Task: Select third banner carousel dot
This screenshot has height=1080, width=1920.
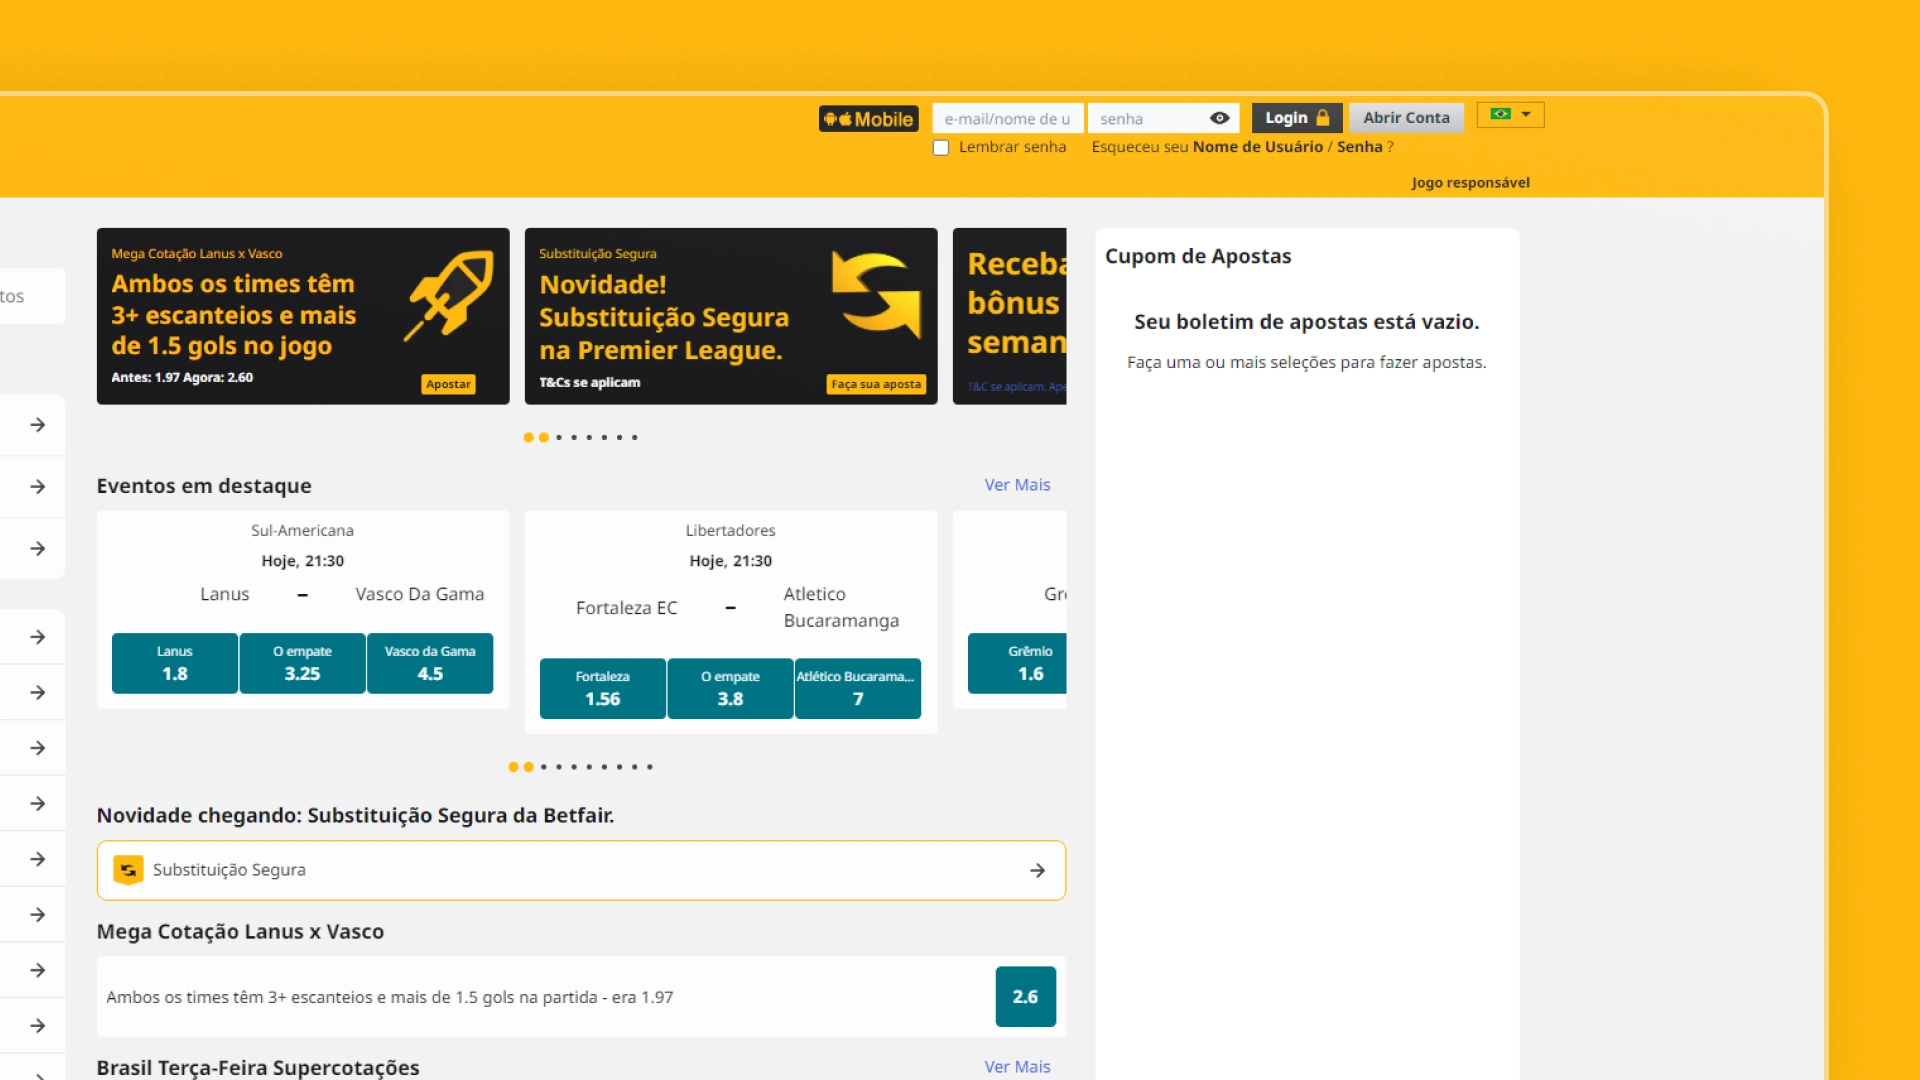Action: pyautogui.click(x=559, y=438)
